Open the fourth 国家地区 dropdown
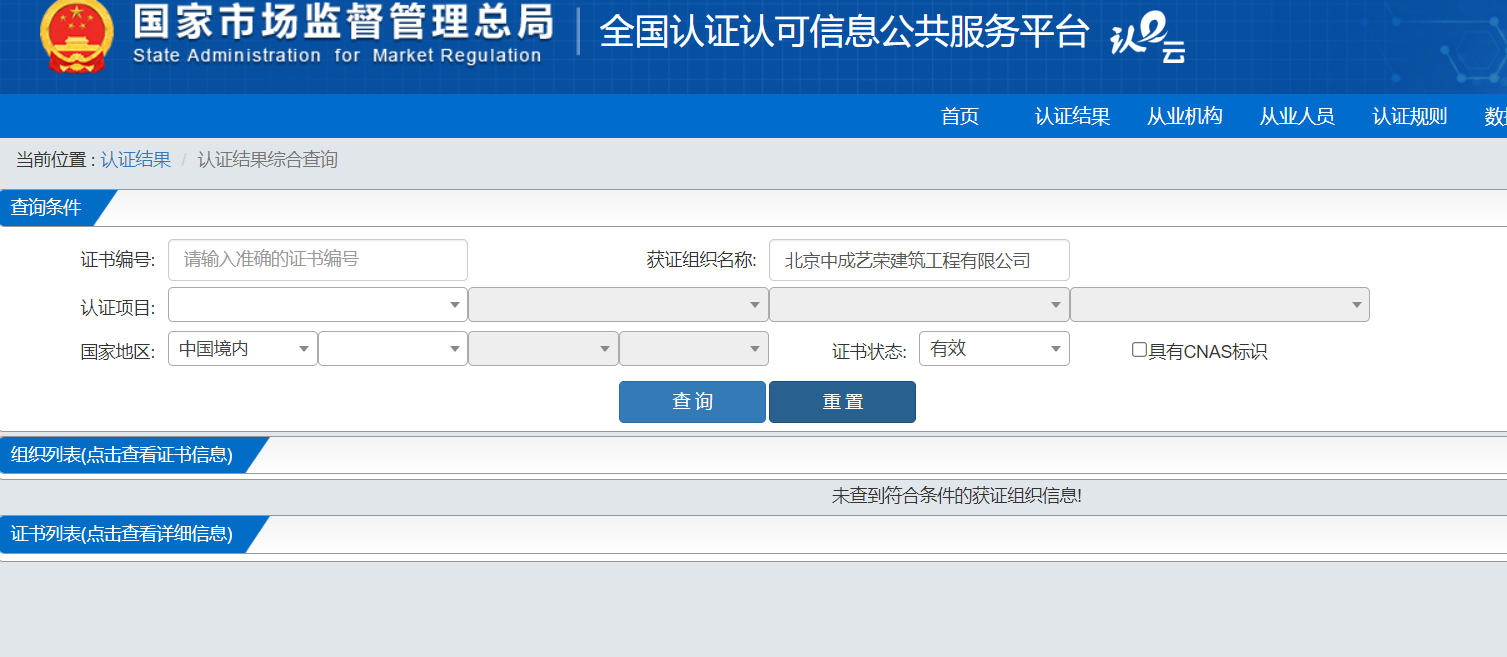 694,349
